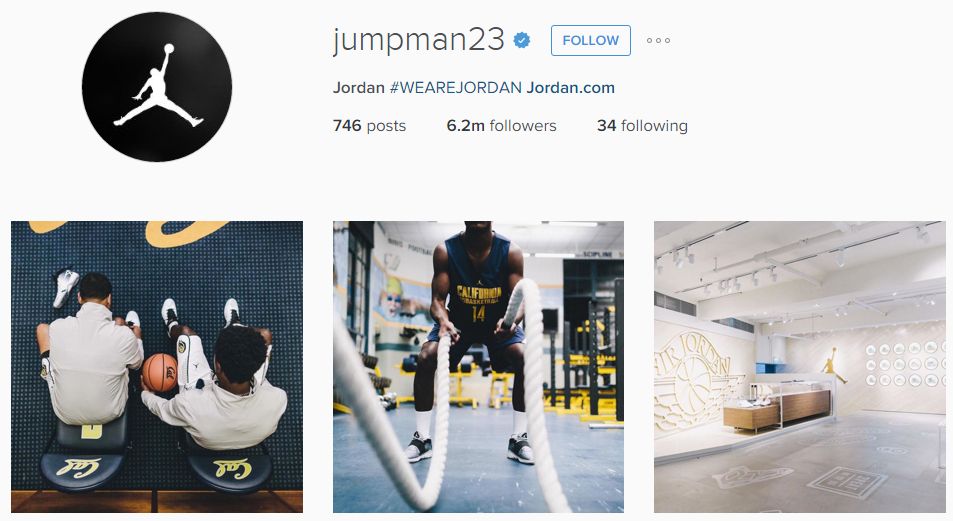
Task: Click the gold Jumpman statue in store photo
Action: pyautogui.click(x=833, y=365)
